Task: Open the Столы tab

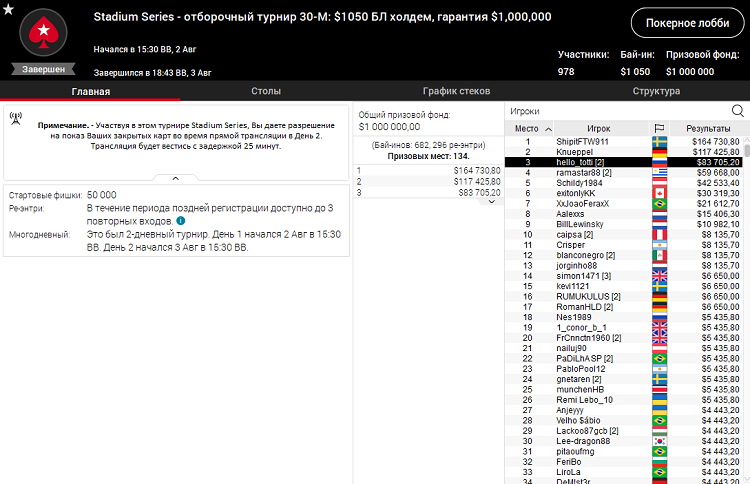Action: coord(266,91)
